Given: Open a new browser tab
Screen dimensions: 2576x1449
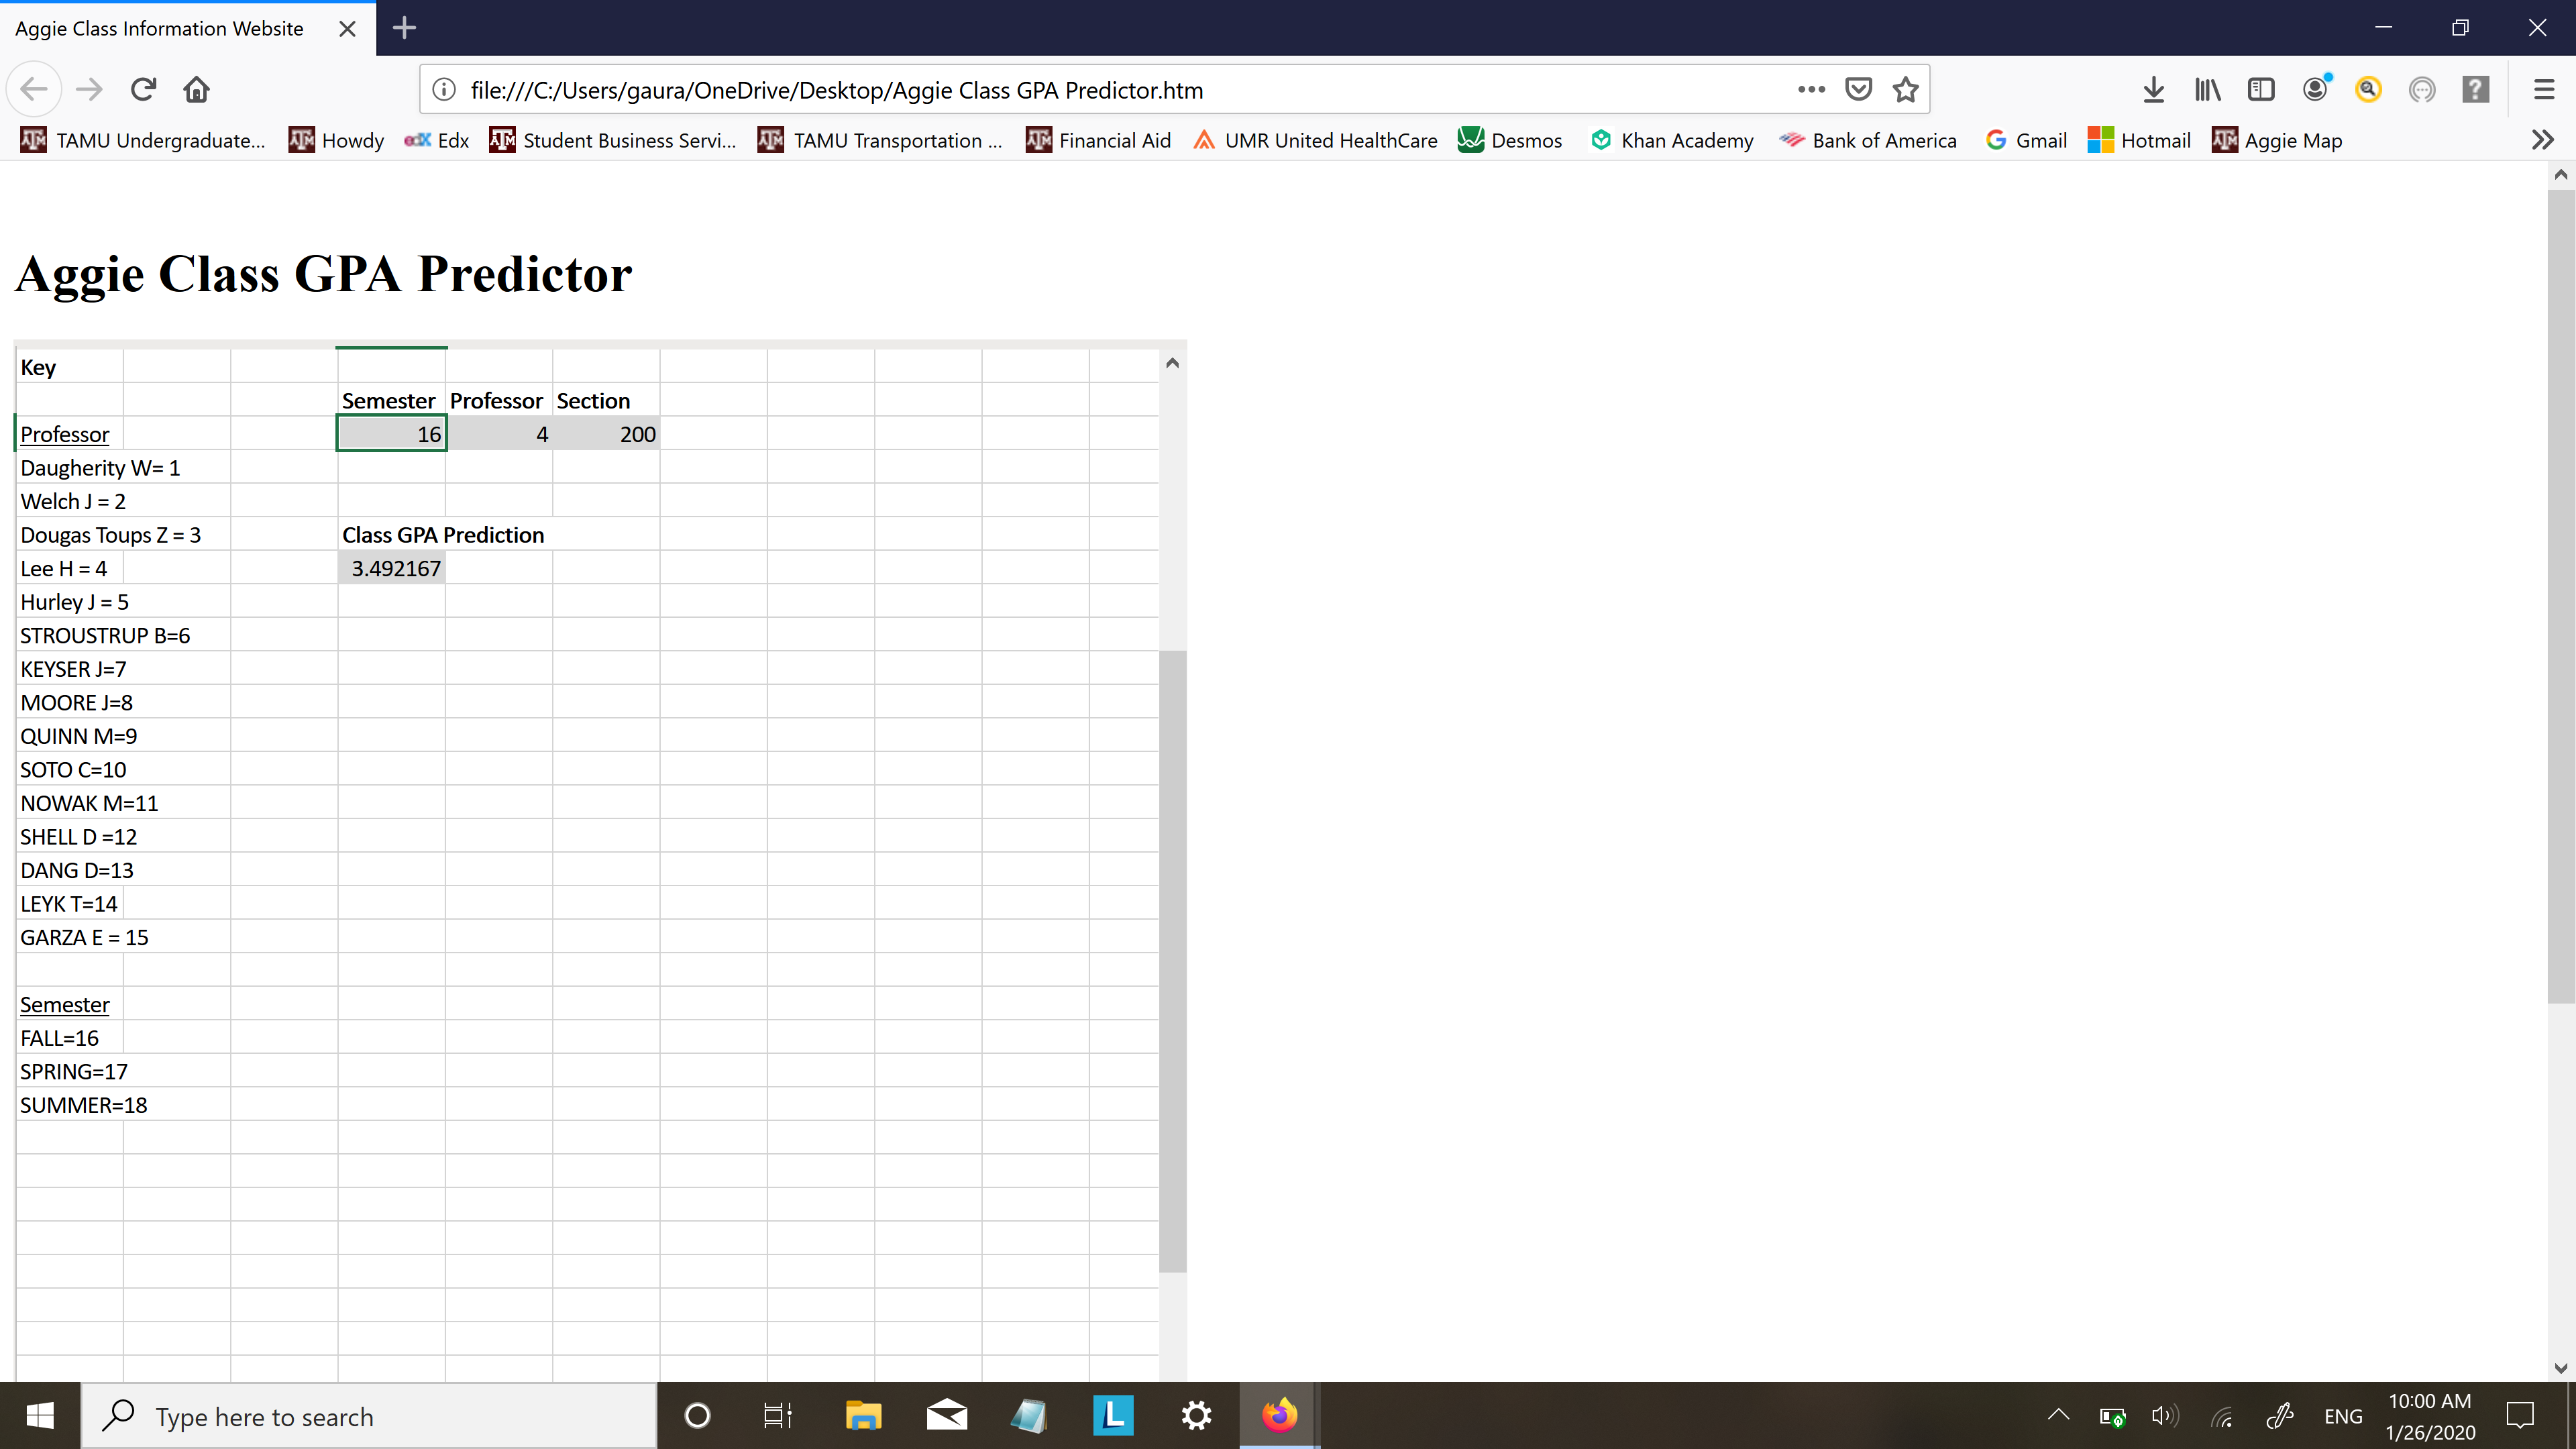Looking at the screenshot, I should 404,28.
